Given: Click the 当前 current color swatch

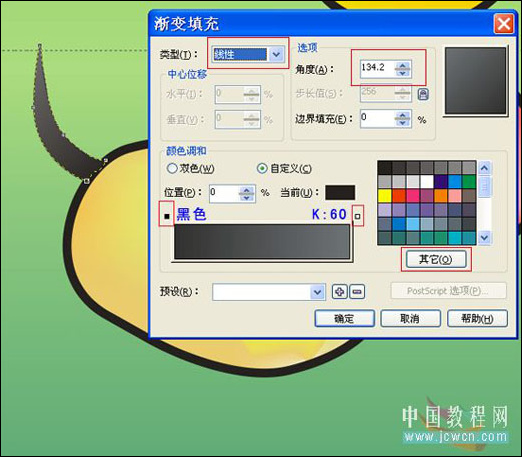Looking at the screenshot, I should point(340,193).
